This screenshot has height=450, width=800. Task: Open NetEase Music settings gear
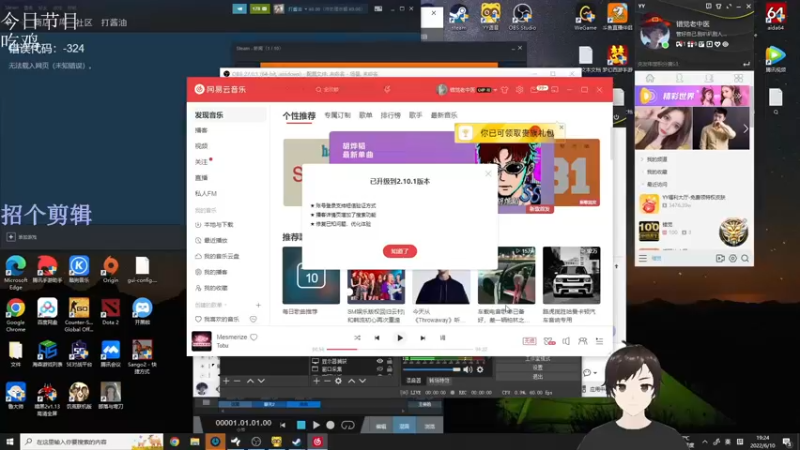point(519,89)
